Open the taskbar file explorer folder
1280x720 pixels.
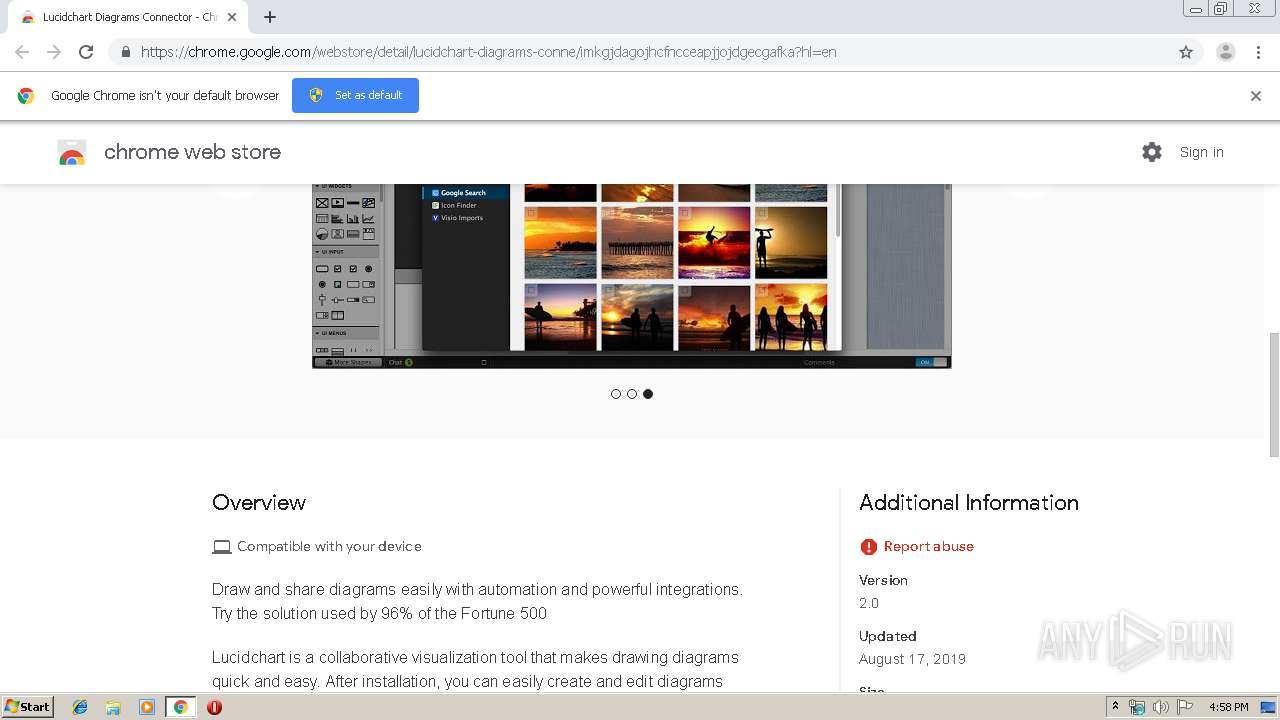(113, 707)
